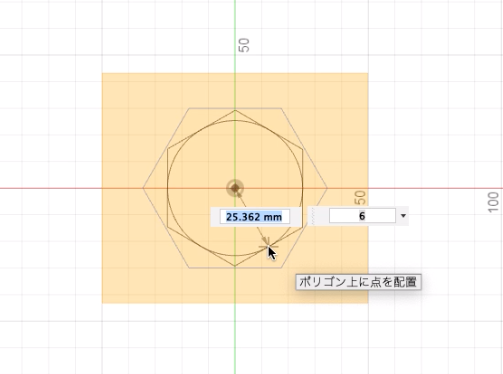
Task: Click the 25.362 mm radius input field
Action: (x=255, y=217)
